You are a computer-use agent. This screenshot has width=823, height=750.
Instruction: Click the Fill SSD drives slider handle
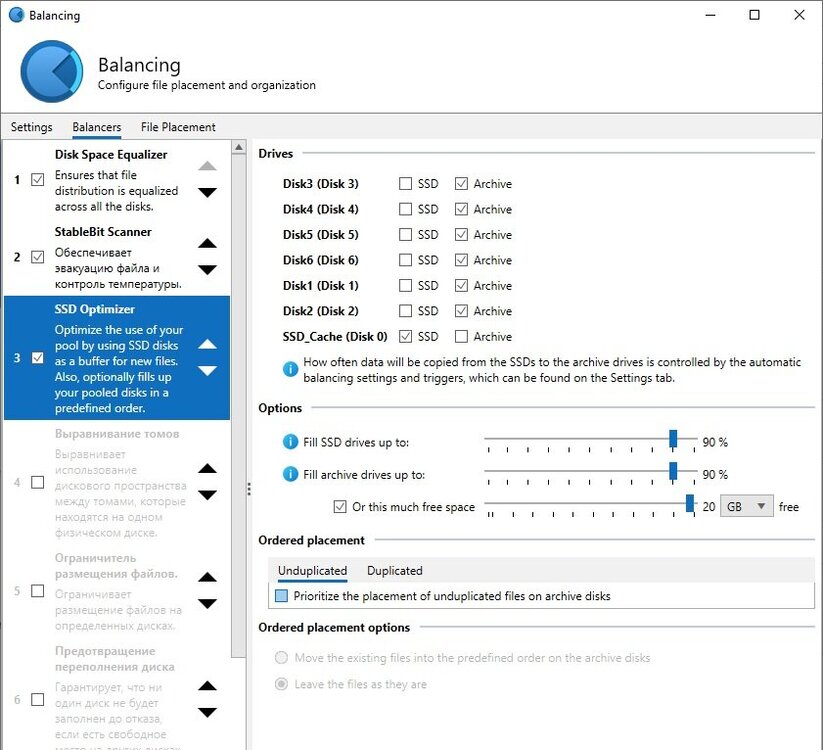point(673,439)
